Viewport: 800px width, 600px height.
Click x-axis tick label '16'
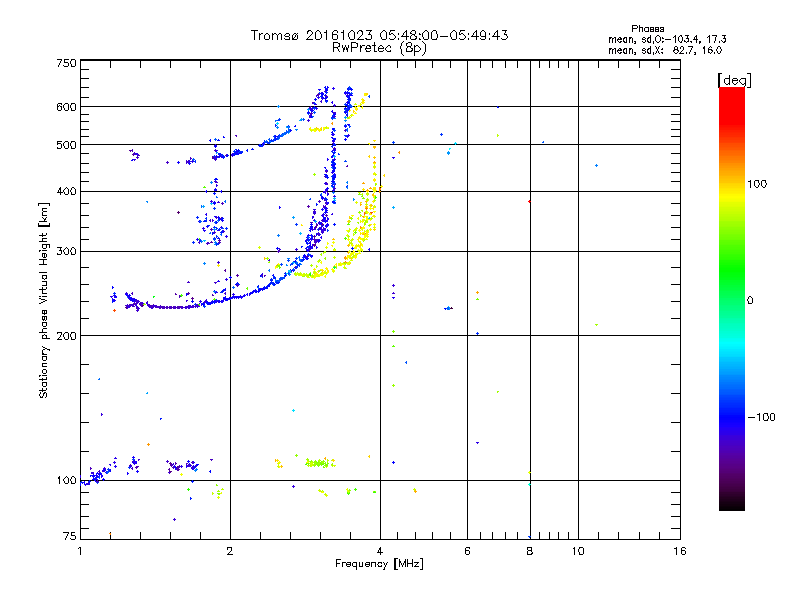click(680, 551)
